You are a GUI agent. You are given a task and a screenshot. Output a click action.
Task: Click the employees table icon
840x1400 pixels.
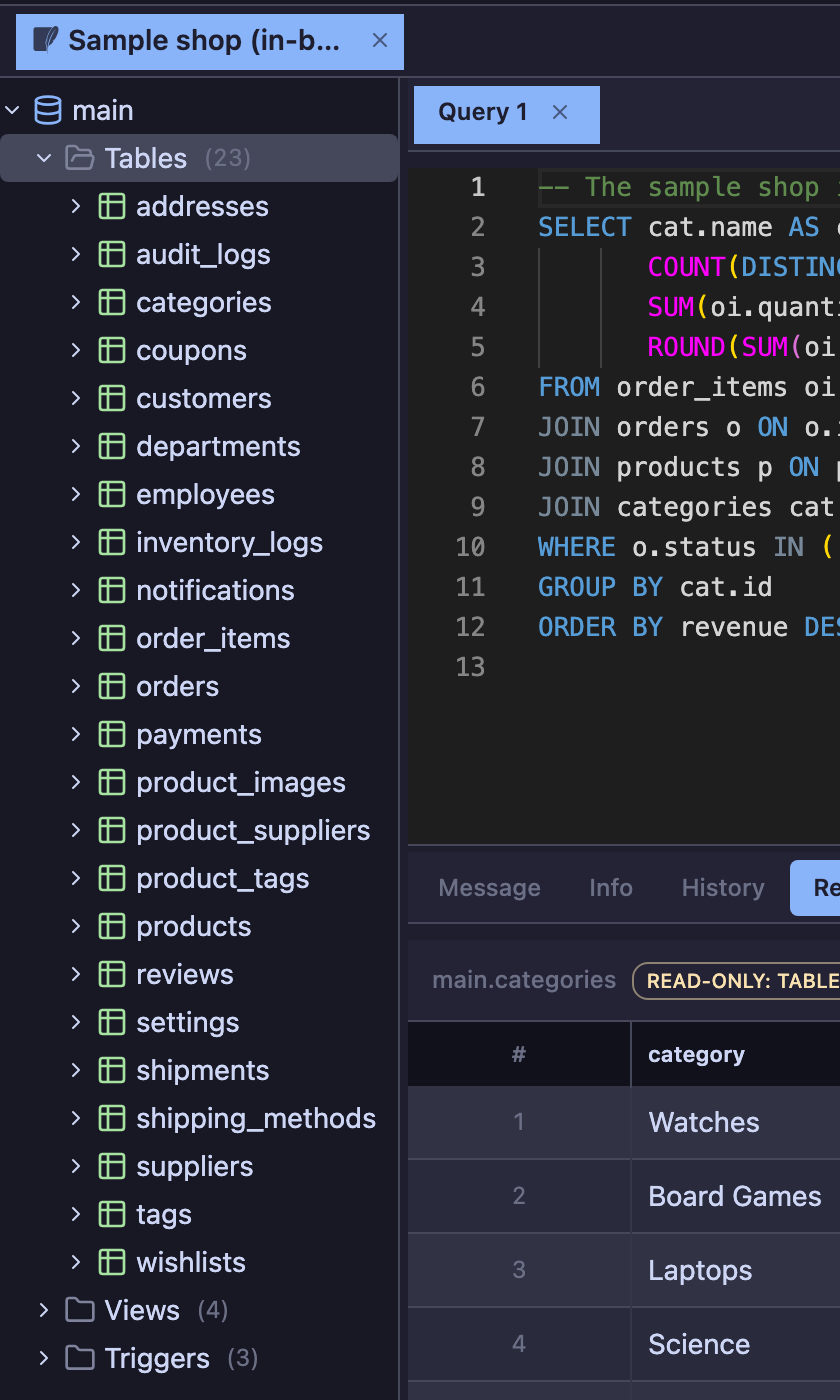click(x=111, y=494)
